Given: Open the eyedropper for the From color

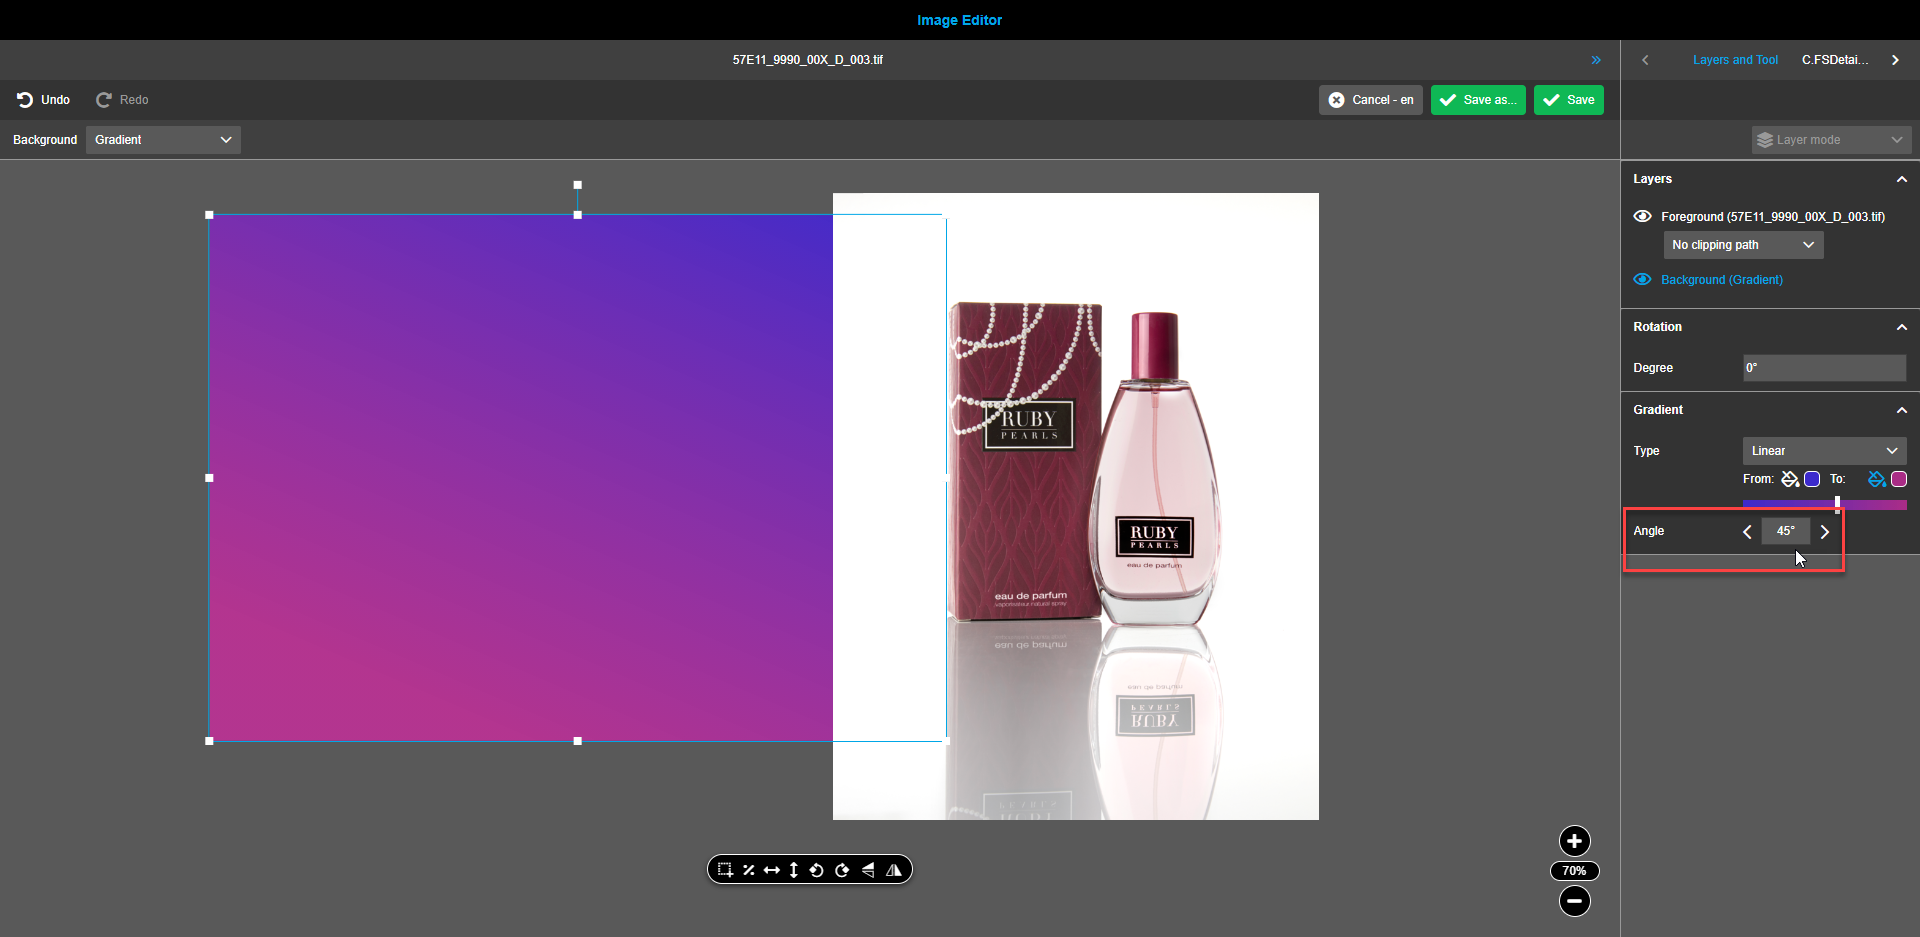Looking at the screenshot, I should pyautogui.click(x=1790, y=480).
